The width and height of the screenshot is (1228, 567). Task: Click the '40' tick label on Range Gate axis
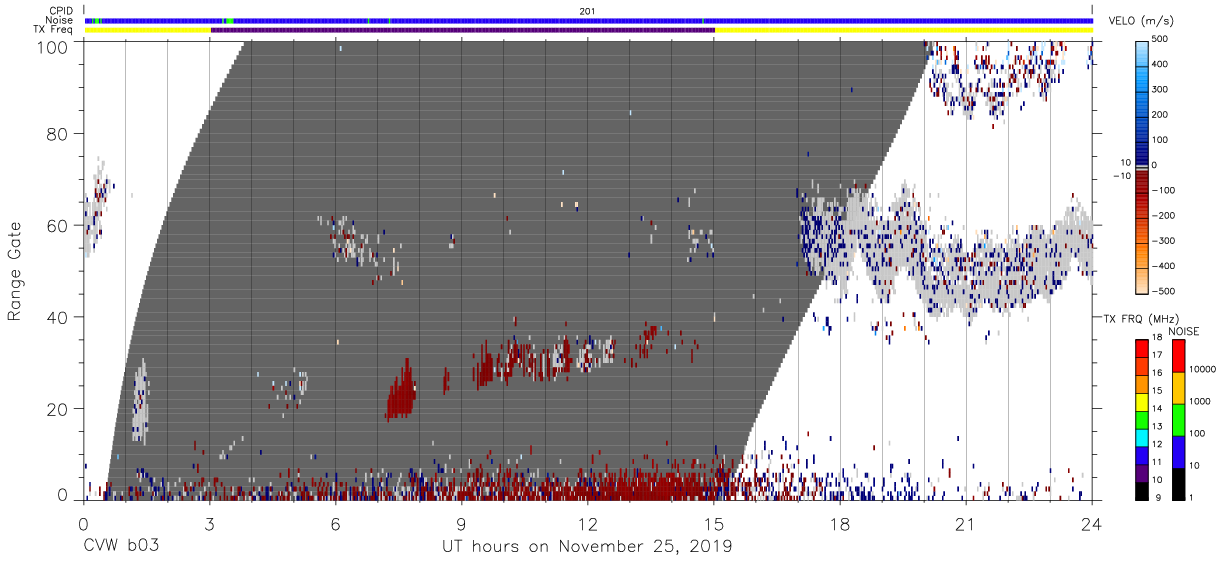(x=56, y=316)
